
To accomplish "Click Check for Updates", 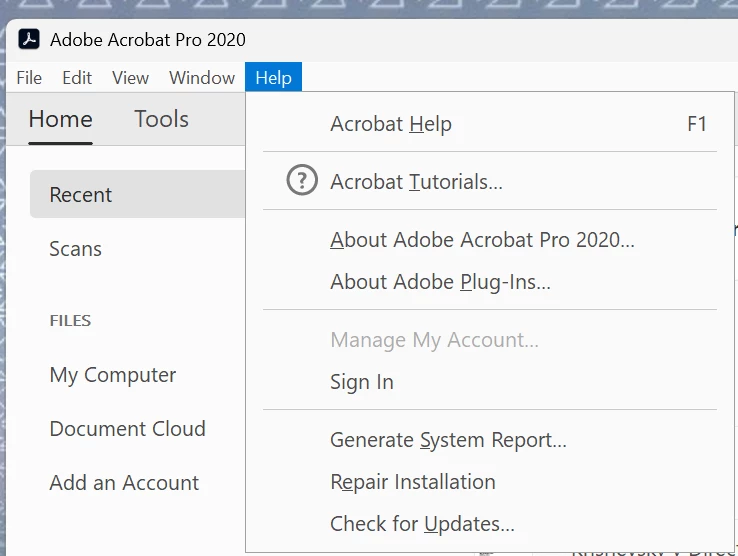I will [x=422, y=524].
